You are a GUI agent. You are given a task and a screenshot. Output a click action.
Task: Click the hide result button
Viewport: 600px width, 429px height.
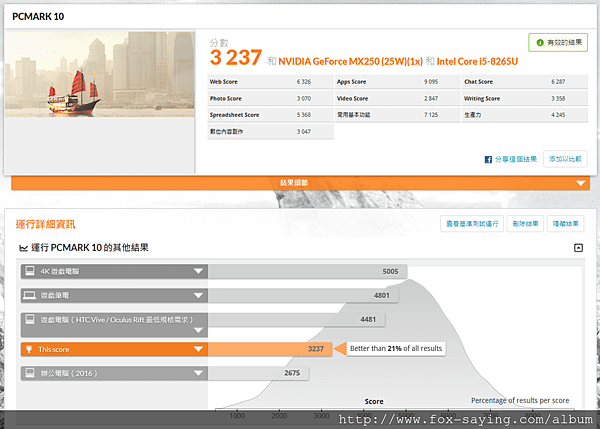click(566, 224)
